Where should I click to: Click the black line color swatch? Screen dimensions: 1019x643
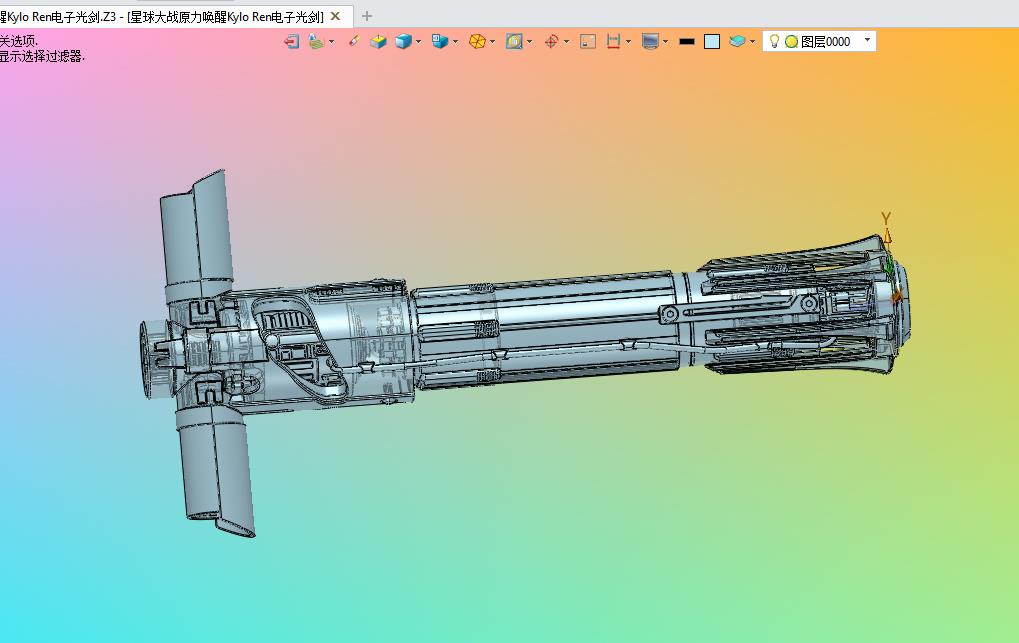point(687,42)
